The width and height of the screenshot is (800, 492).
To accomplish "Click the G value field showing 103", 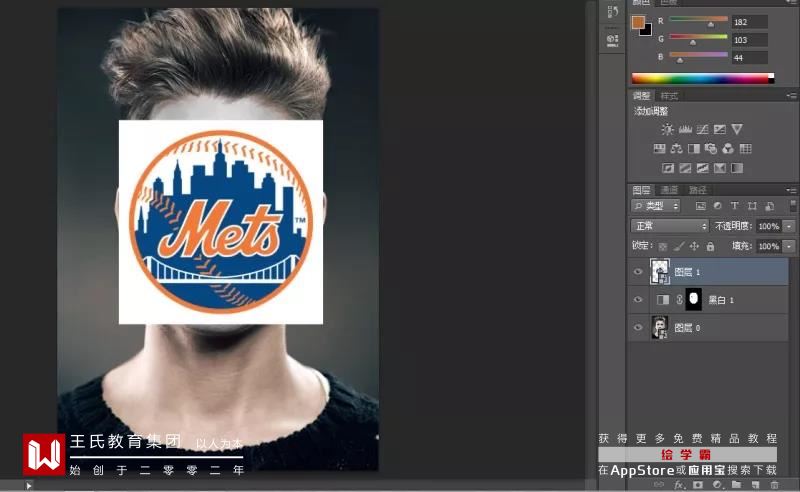I will coord(749,40).
